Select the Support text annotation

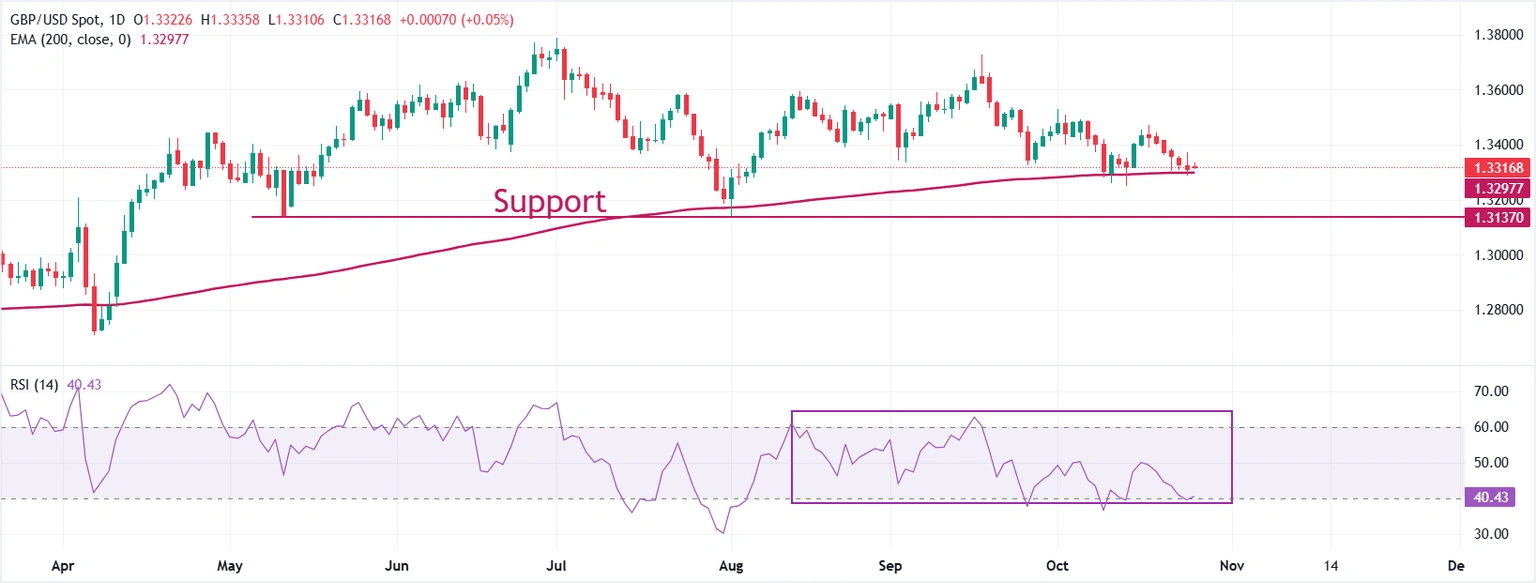tap(550, 202)
